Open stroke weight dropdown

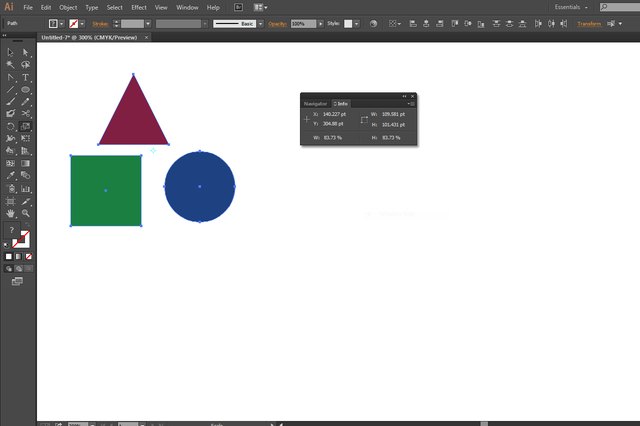[x=148, y=24]
